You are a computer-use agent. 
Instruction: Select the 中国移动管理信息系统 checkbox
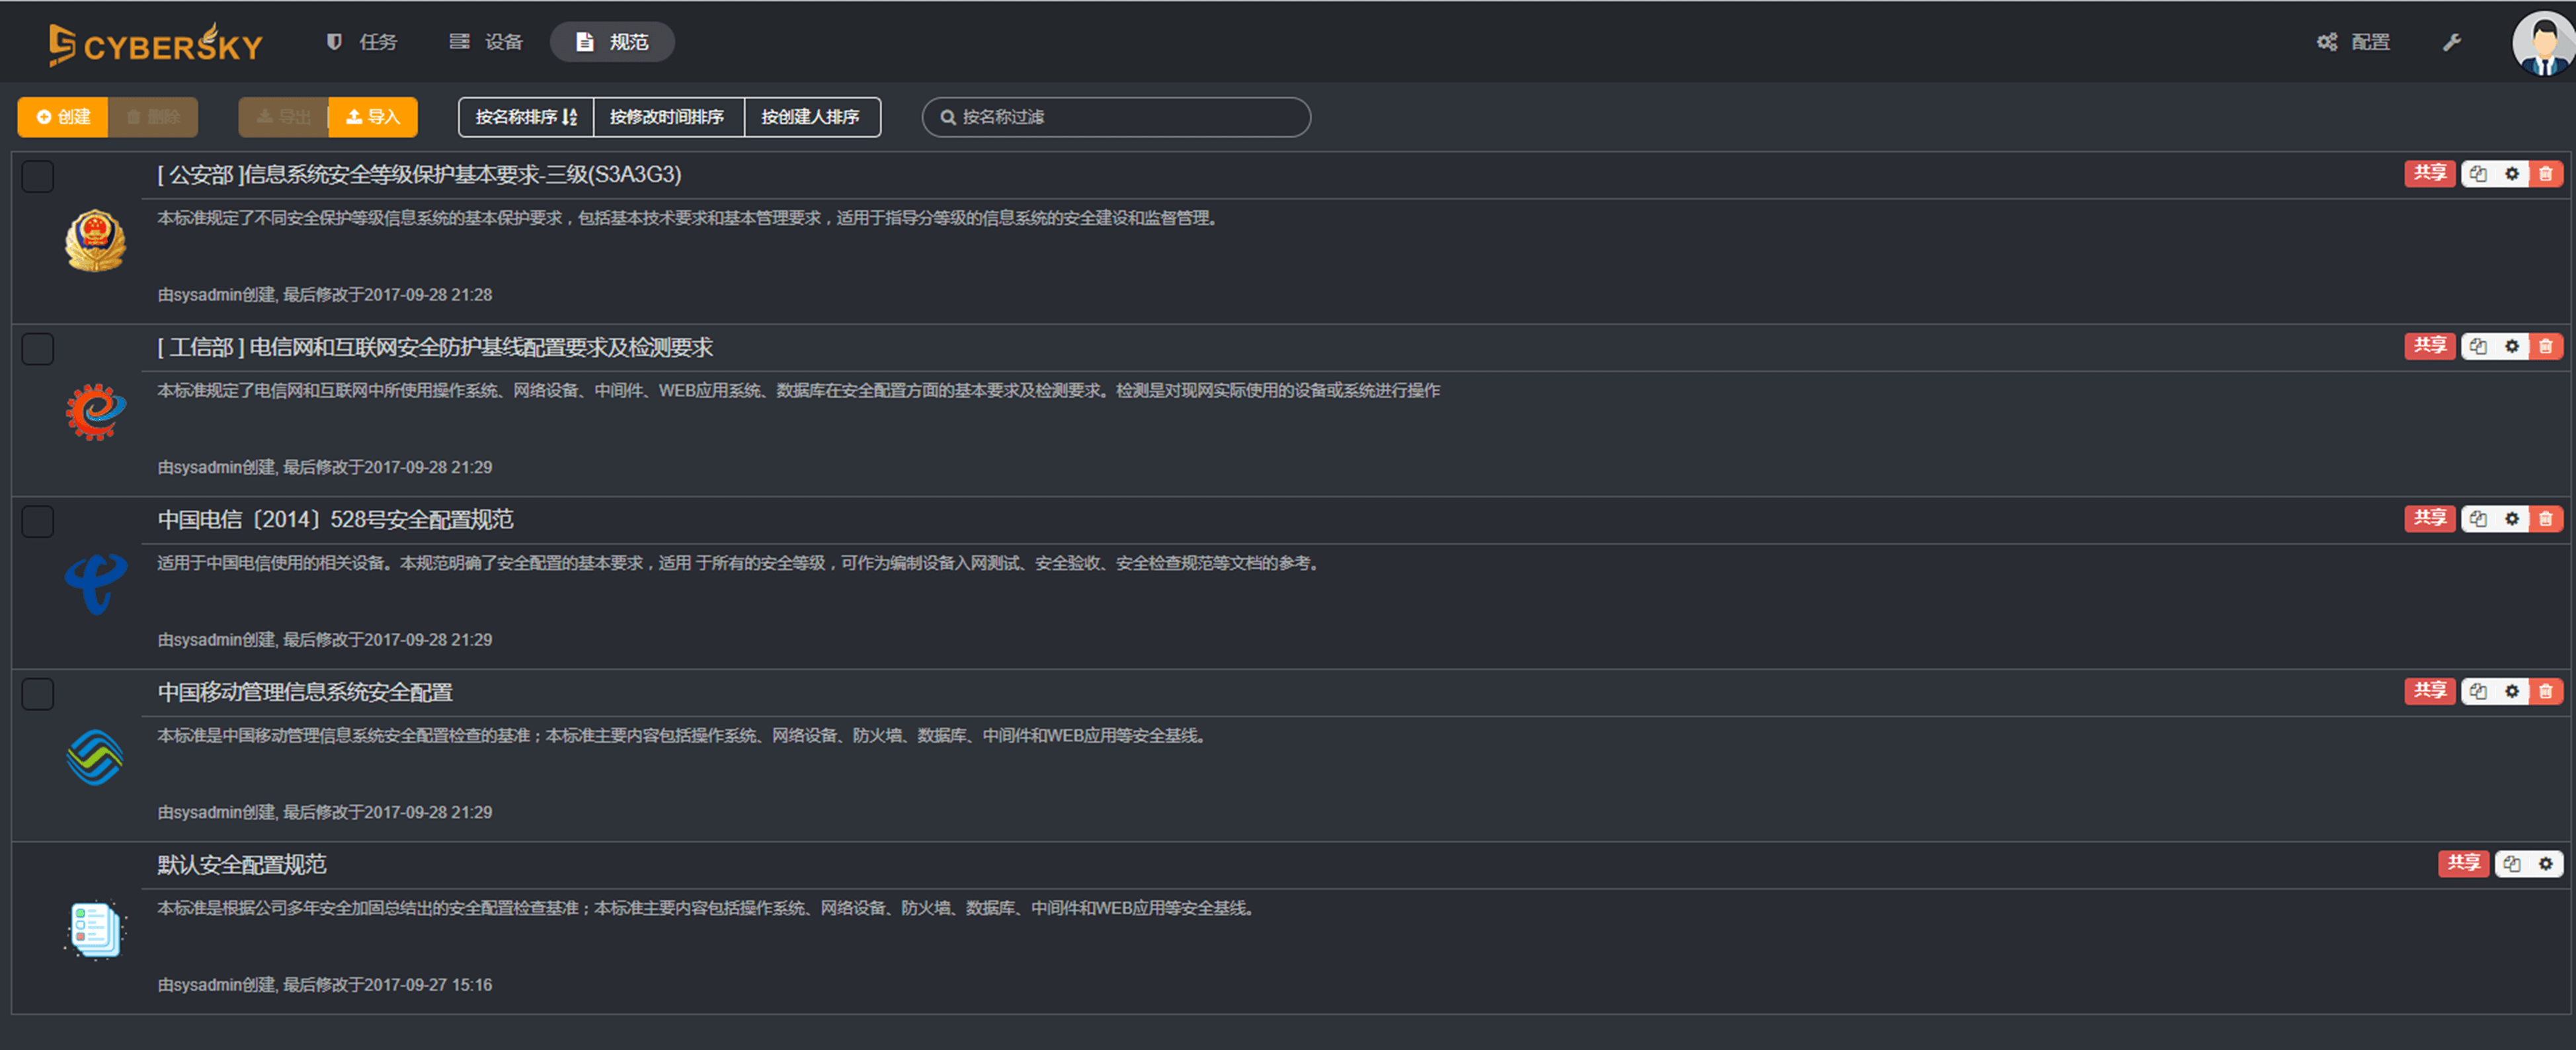click(38, 694)
